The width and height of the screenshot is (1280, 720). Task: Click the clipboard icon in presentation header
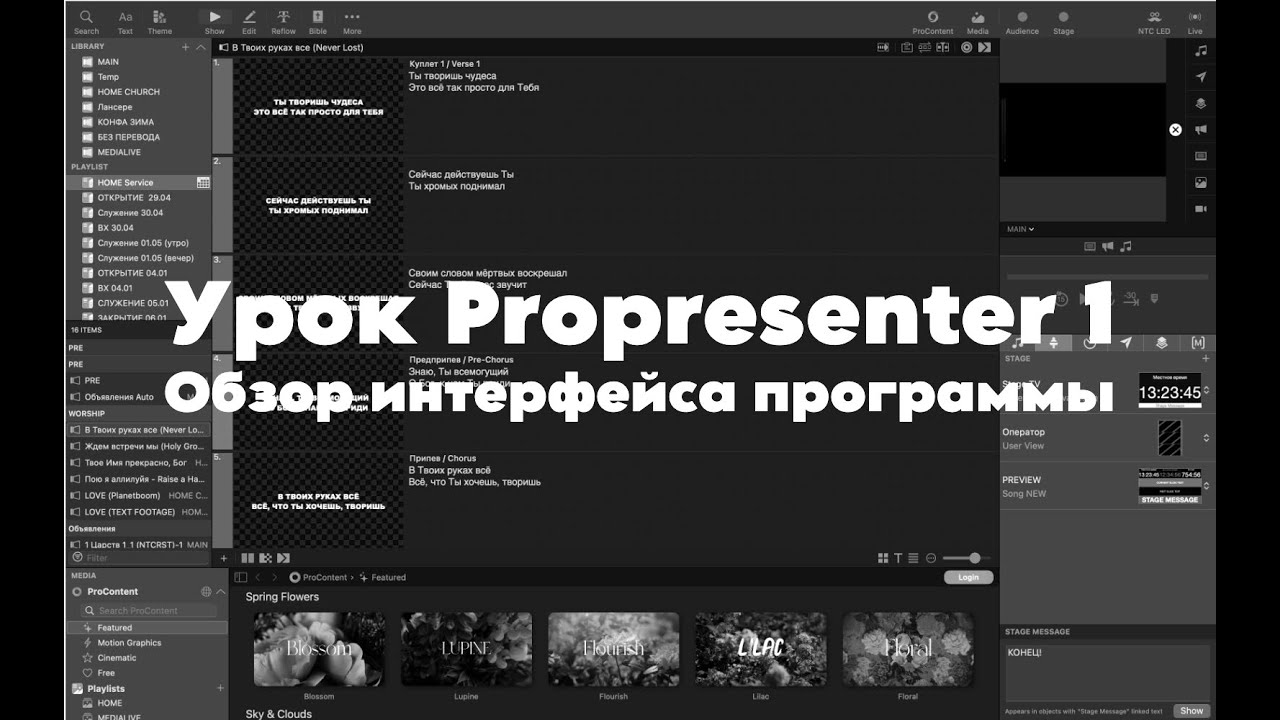[x=907, y=47]
